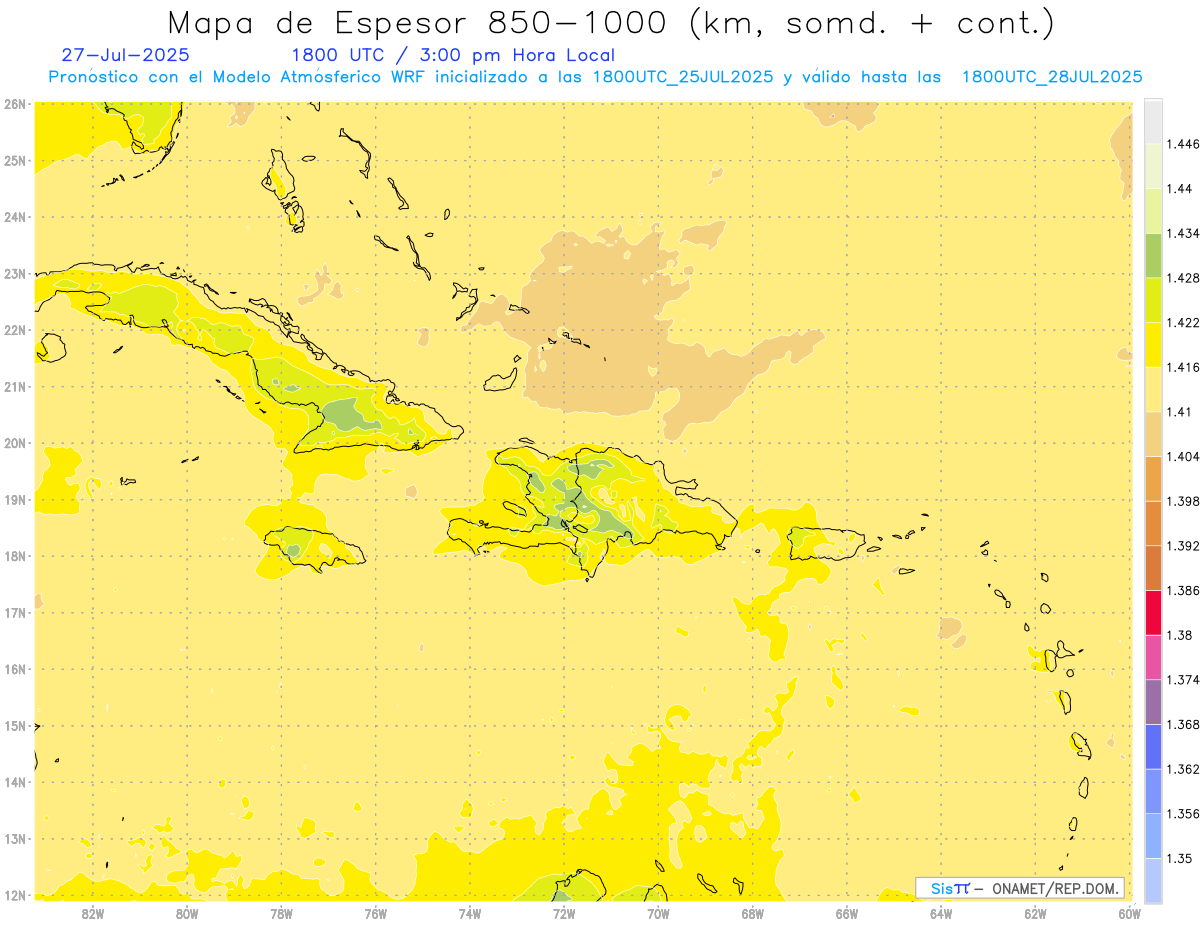The height and width of the screenshot is (927, 1200).
Task: Click the longitude label '76W'
Action: (375, 912)
